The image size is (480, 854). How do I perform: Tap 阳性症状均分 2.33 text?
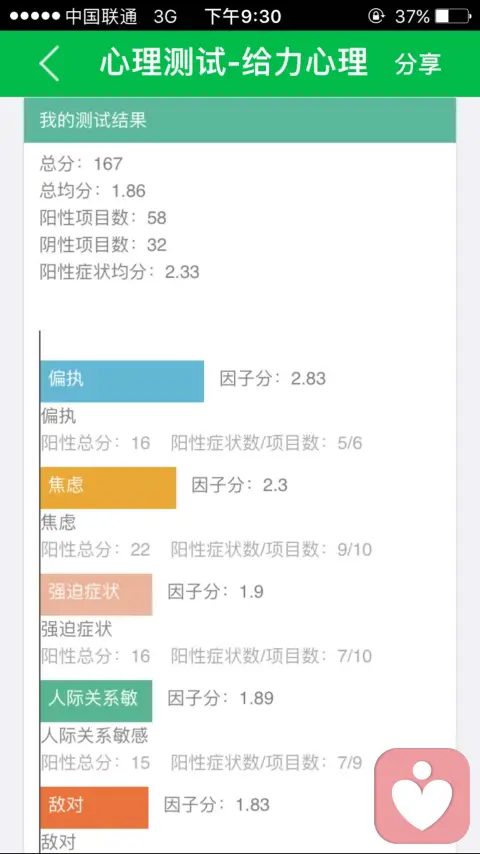pos(119,271)
